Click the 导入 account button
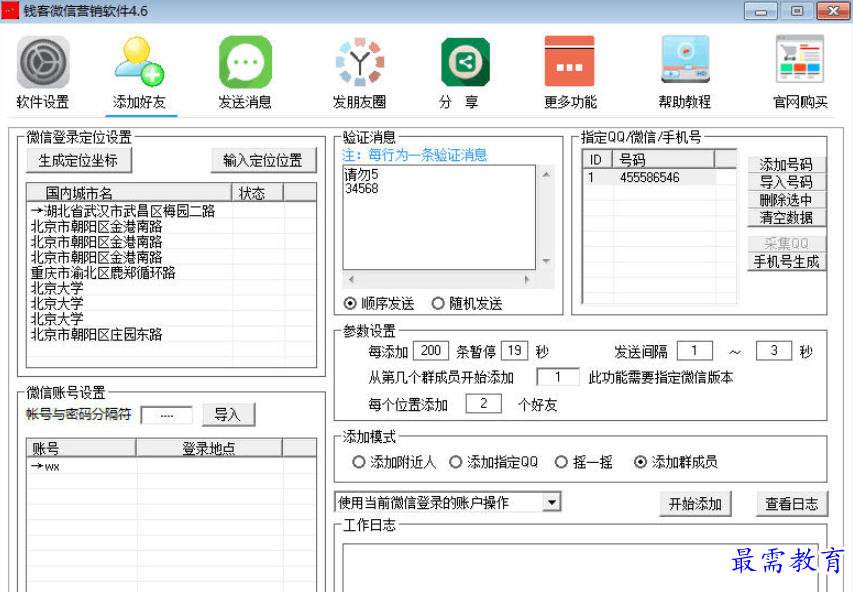The width and height of the screenshot is (853, 592). [228, 415]
